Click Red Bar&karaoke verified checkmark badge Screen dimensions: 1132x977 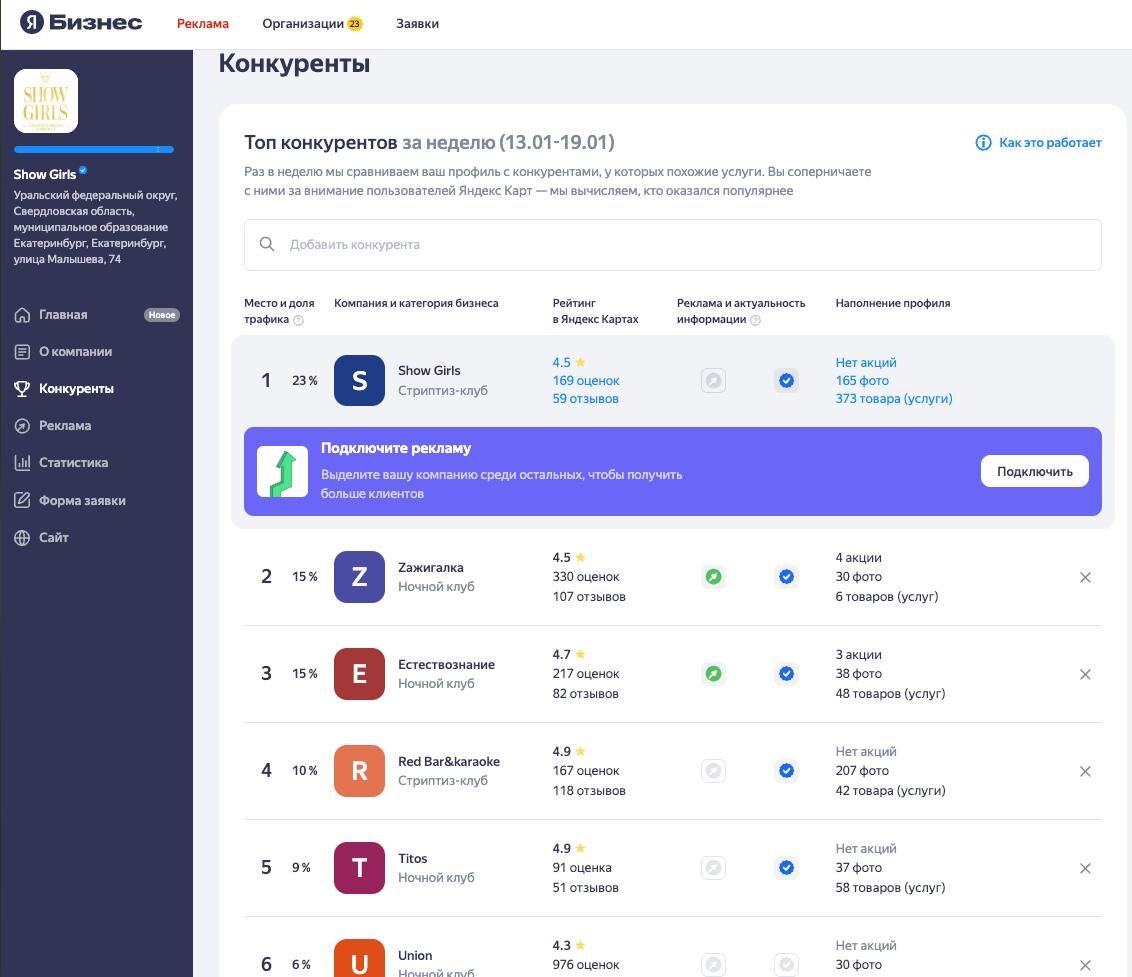(x=786, y=770)
